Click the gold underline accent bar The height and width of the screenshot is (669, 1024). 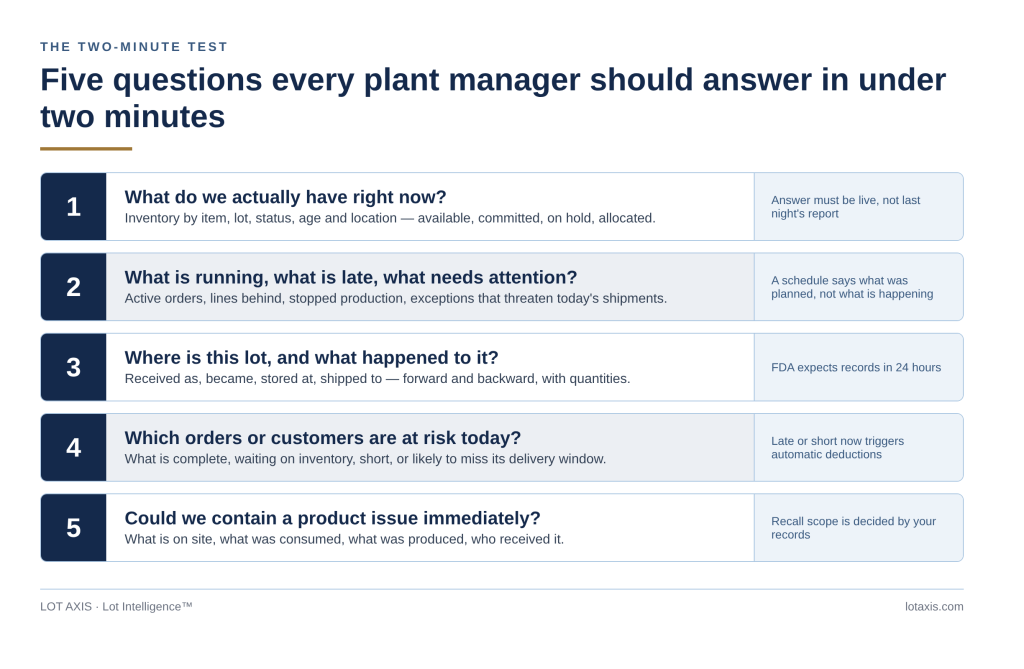86,149
